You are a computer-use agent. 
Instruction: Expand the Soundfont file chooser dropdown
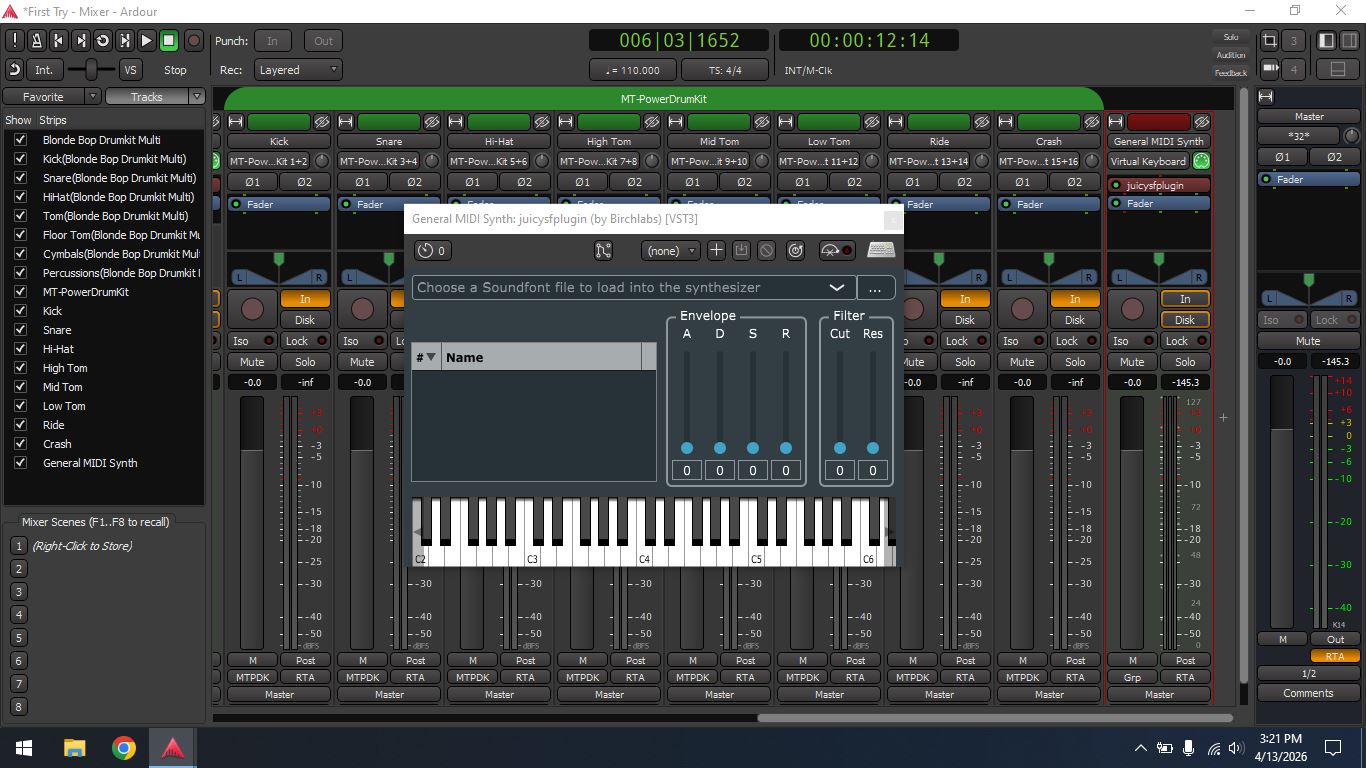(836, 288)
